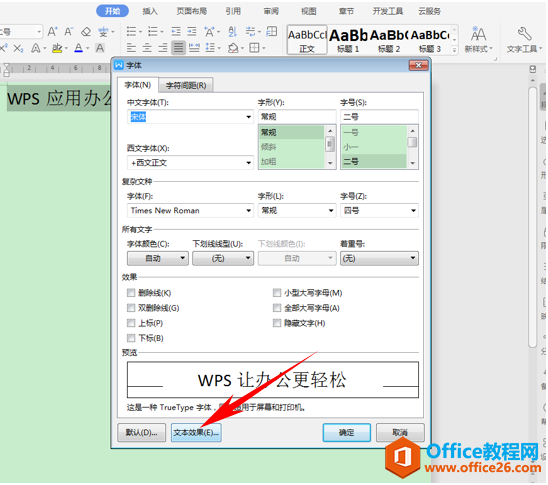This screenshot has height=485, width=548.
Task: Click the paragraph shading bucket icon
Action: tap(233, 48)
